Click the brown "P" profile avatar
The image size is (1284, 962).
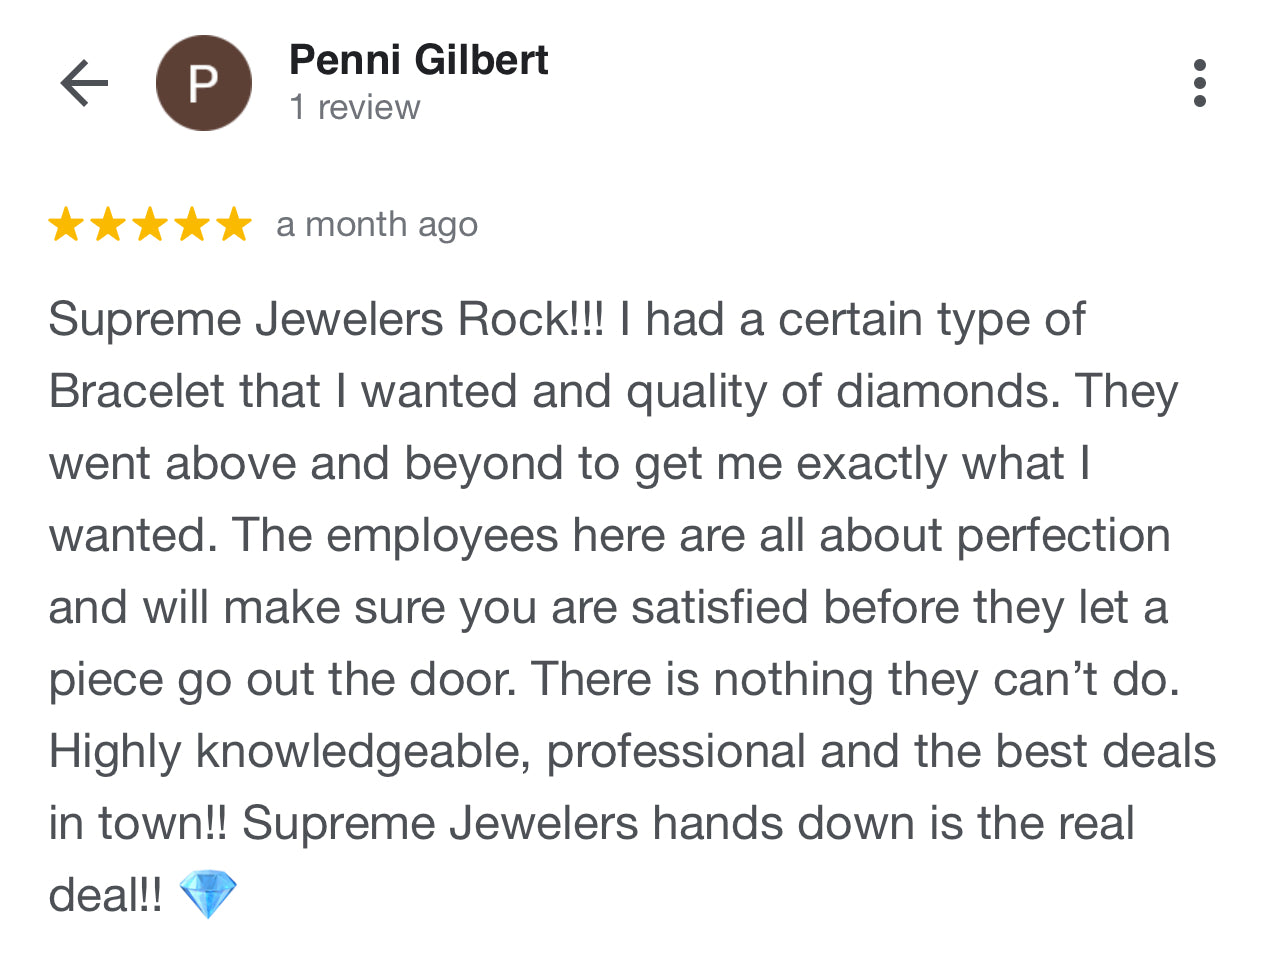point(203,83)
